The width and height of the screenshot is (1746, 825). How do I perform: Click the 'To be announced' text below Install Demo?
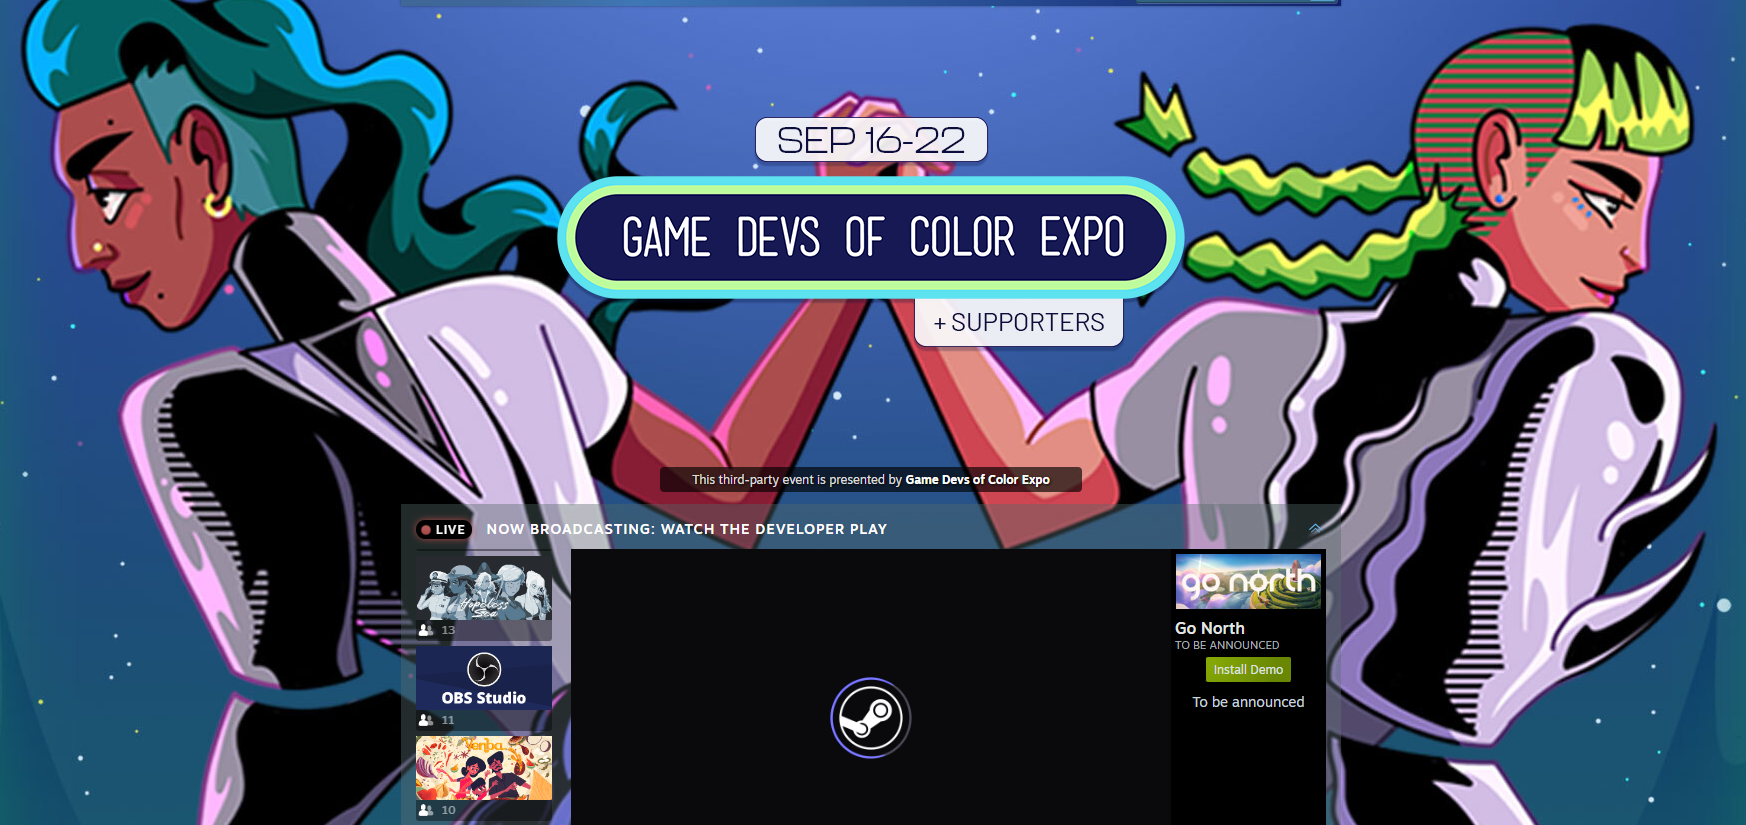pyautogui.click(x=1248, y=702)
